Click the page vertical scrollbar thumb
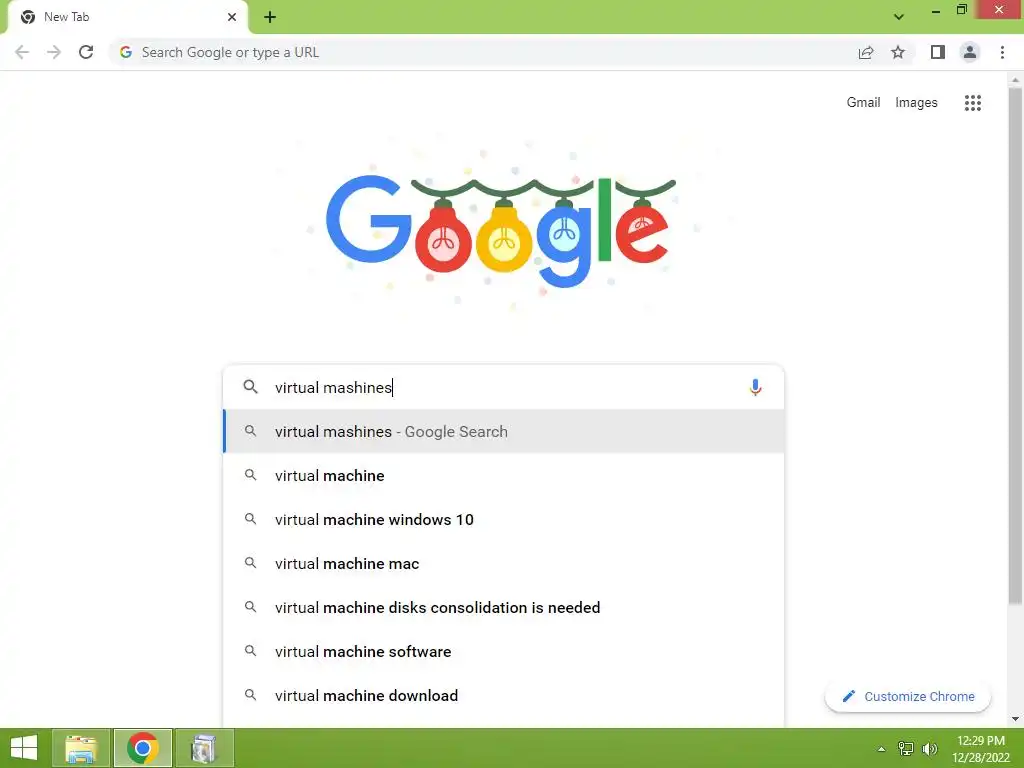The height and width of the screenshot is (768, 1024). [x=1015, y=346]
